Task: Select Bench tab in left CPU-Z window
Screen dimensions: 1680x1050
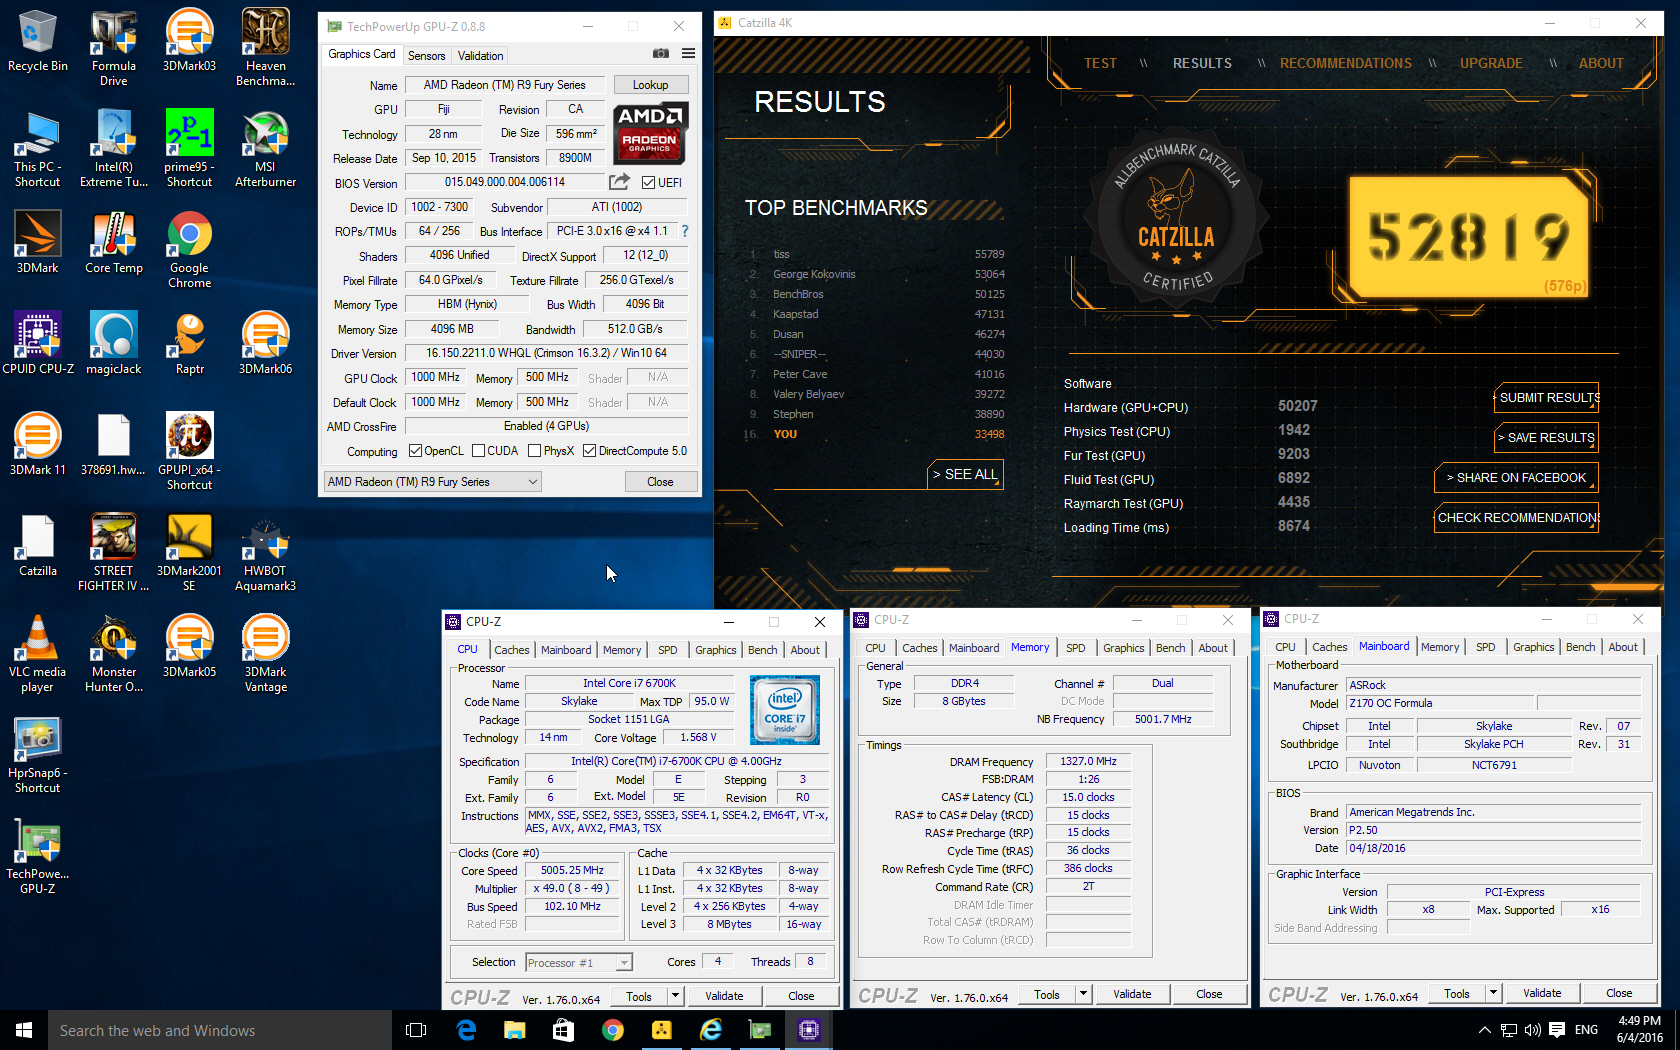Action: click(762, 650)
